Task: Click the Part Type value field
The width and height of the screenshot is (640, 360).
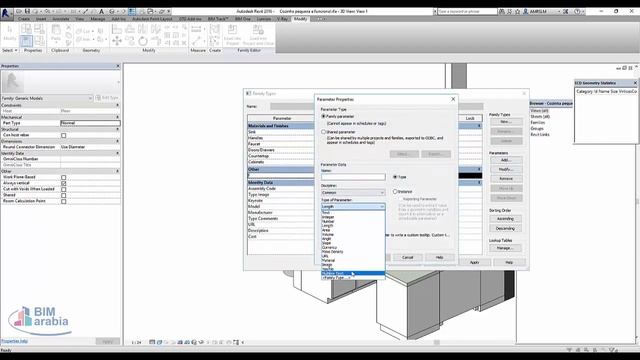Action: [x=90, y=123]
